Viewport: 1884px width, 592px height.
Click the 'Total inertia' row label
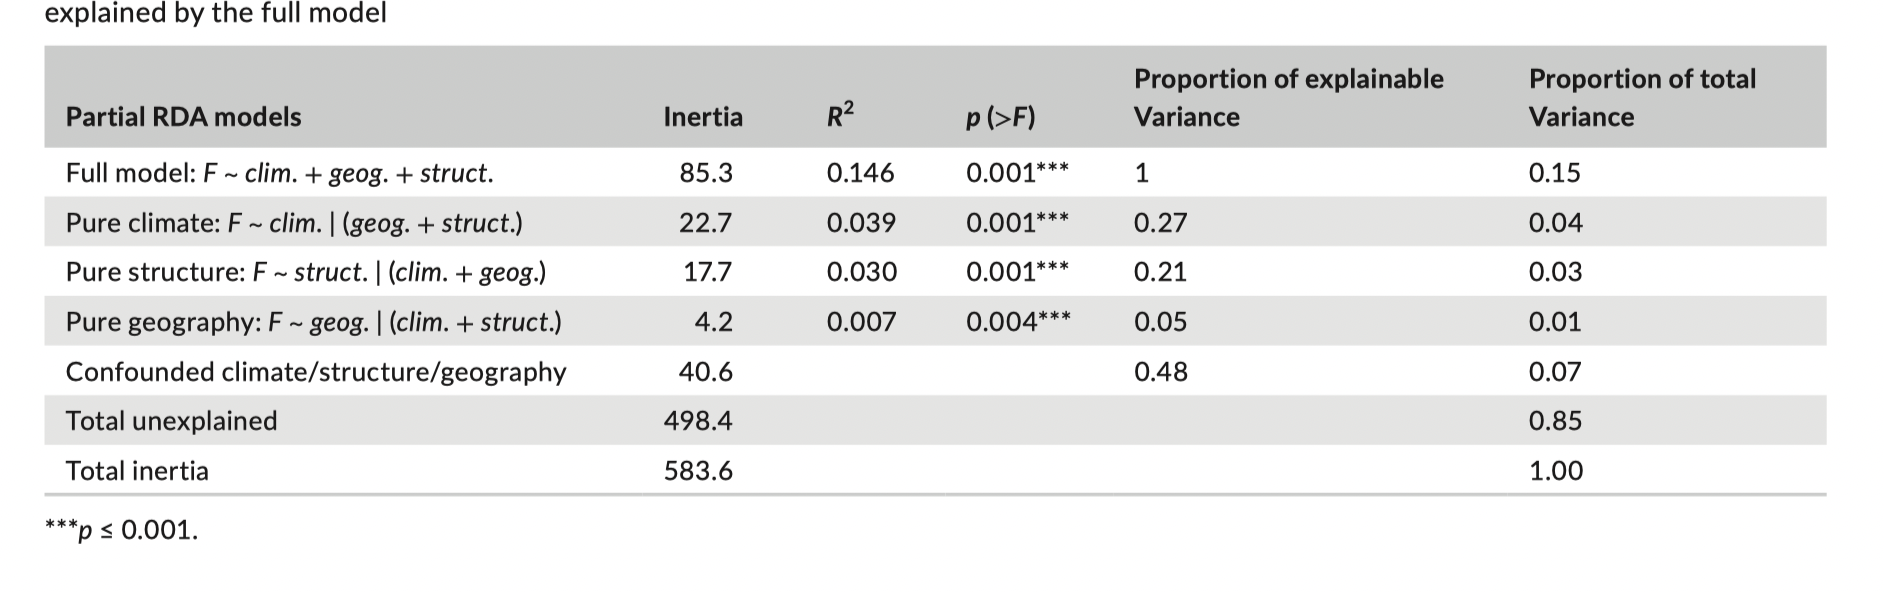[x=137, y=471]
